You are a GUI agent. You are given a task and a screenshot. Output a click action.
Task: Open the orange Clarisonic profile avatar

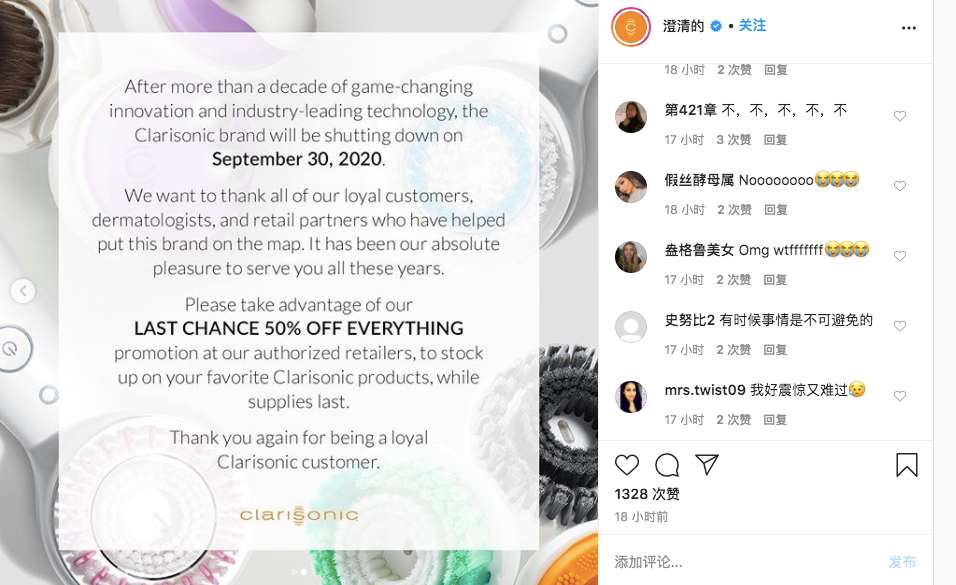tap(631, 27)
